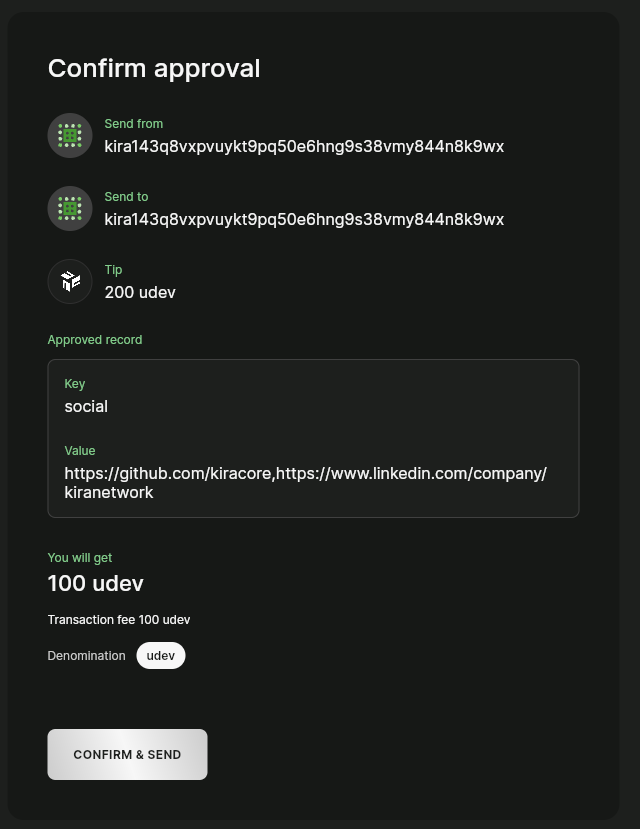
Task: Click the Confirm approval heading
Action: coord(154,68)
